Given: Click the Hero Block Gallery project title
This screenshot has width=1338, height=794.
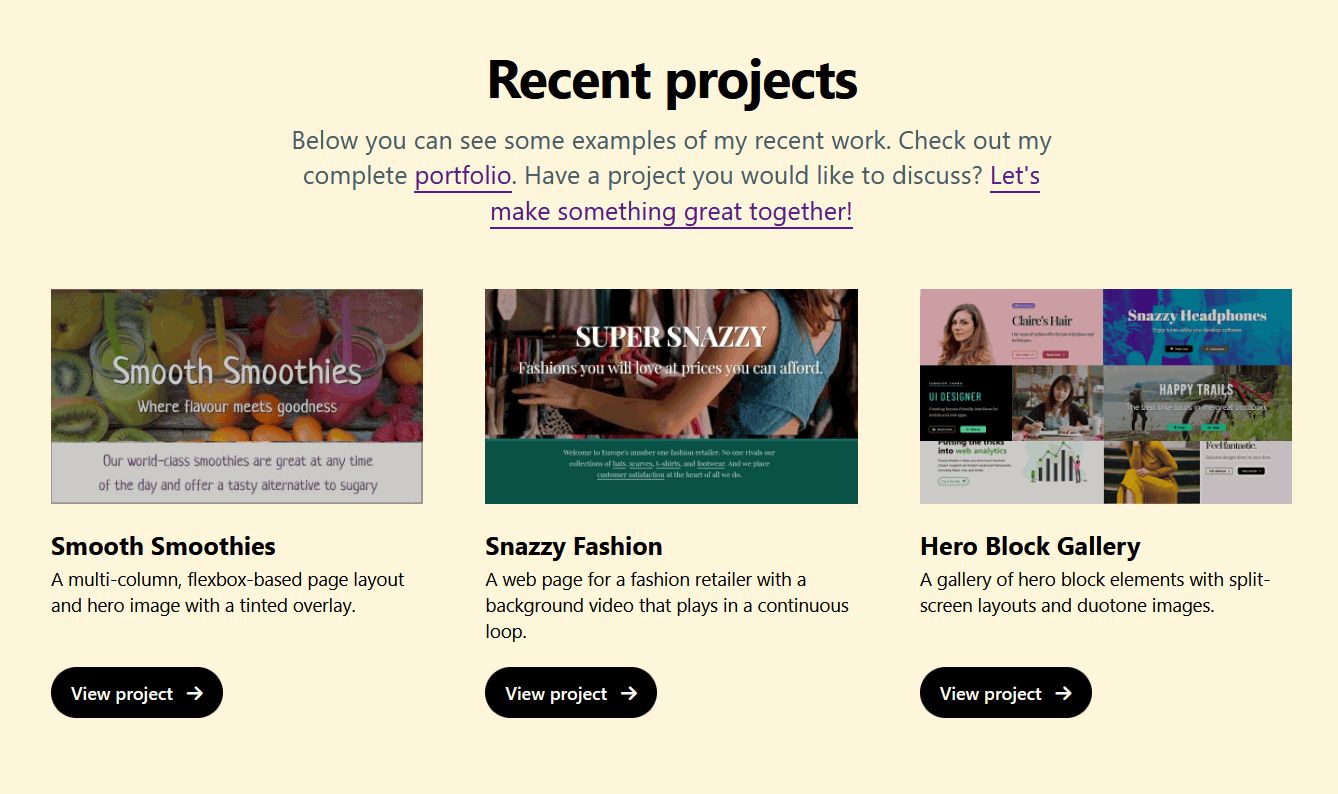Looking at the screenshot, I should (x=1030, y=546).
